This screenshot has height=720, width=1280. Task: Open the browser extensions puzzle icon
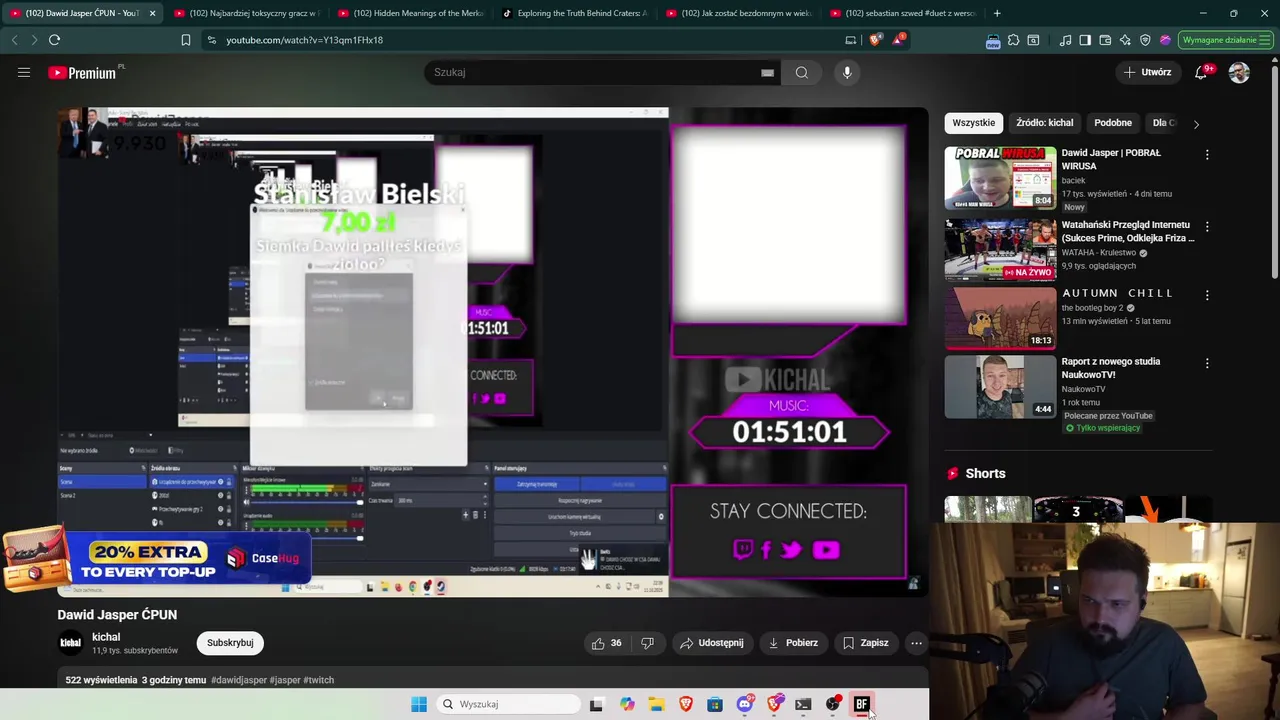pos(1013,40)
